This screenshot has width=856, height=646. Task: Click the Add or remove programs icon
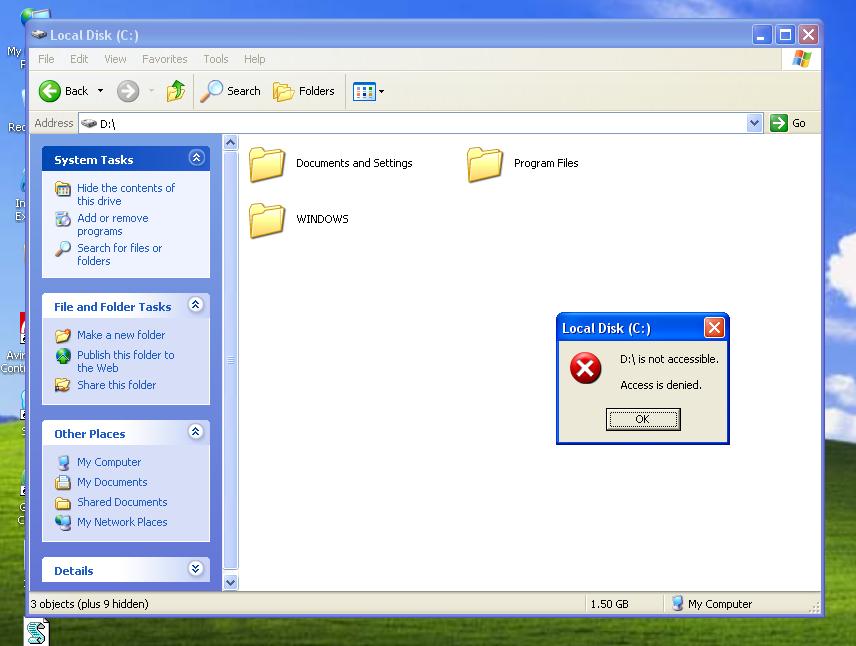pos(63,219)
